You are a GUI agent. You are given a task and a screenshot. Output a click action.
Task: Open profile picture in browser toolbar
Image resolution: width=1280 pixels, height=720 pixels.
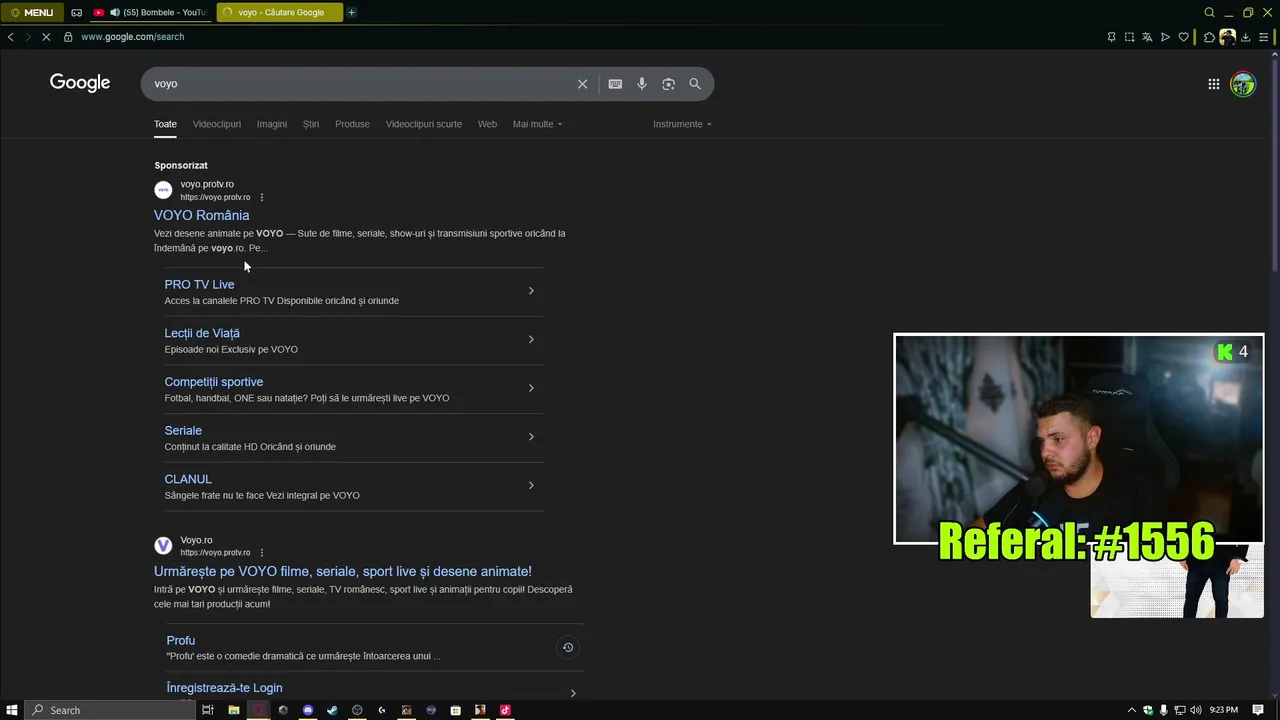point(1227,37)
